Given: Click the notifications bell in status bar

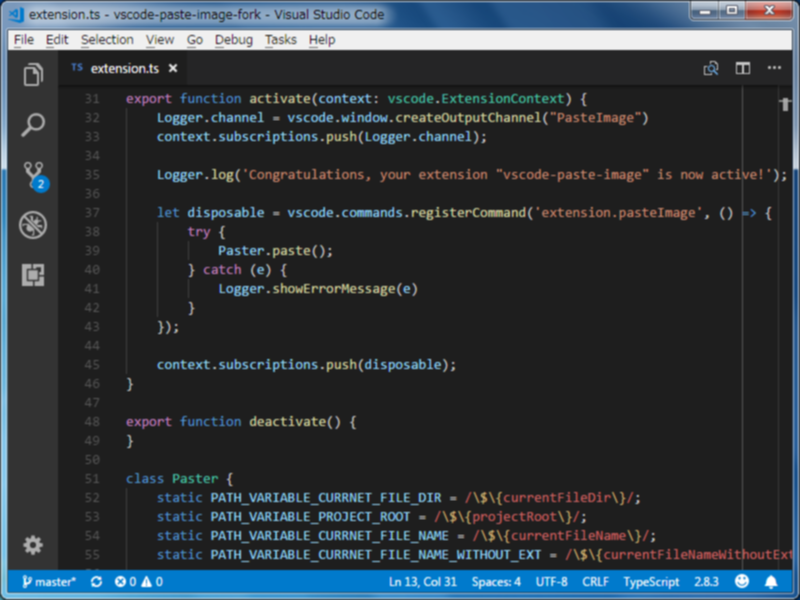Looking at the screenshot, I should point(771,582).
